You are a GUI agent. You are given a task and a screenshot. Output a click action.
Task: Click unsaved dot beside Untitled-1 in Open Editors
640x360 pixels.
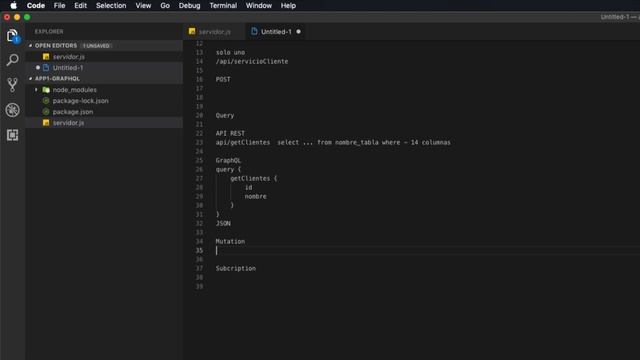tap(38, 68)
